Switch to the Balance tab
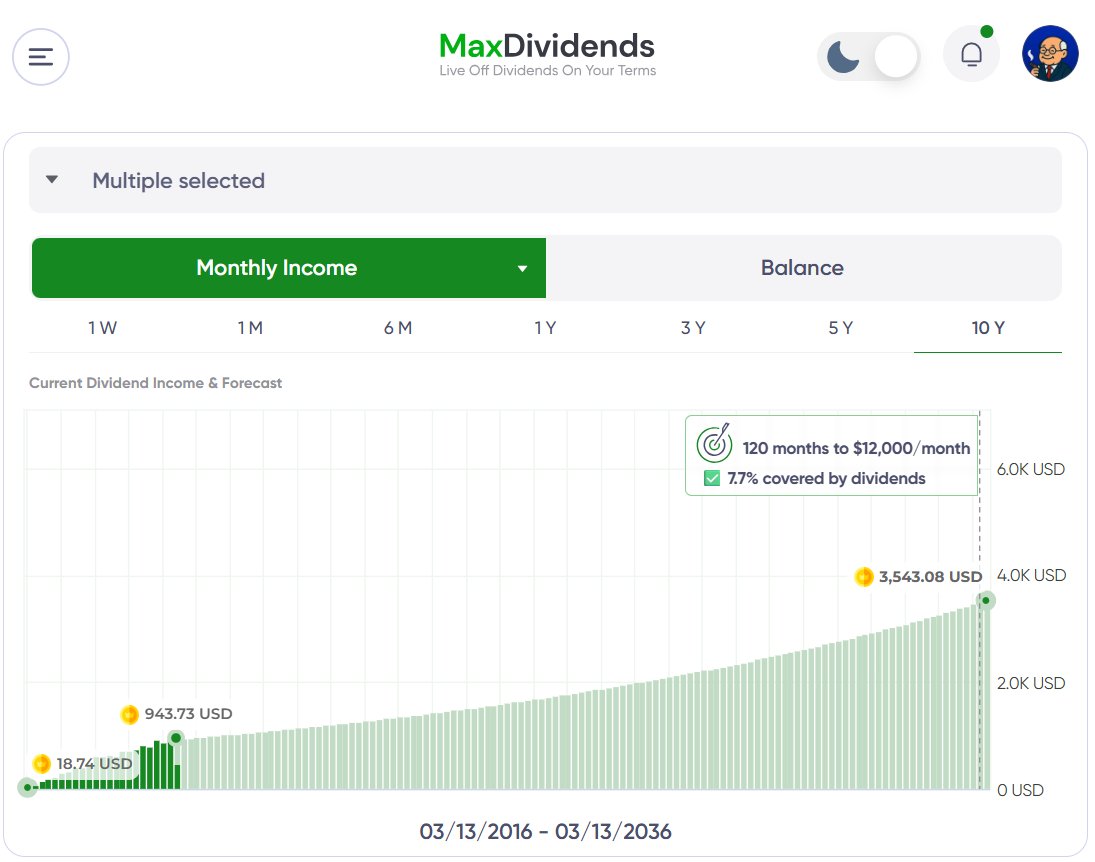The height and width of the screenshot is (862, 1095). (802, 268)
